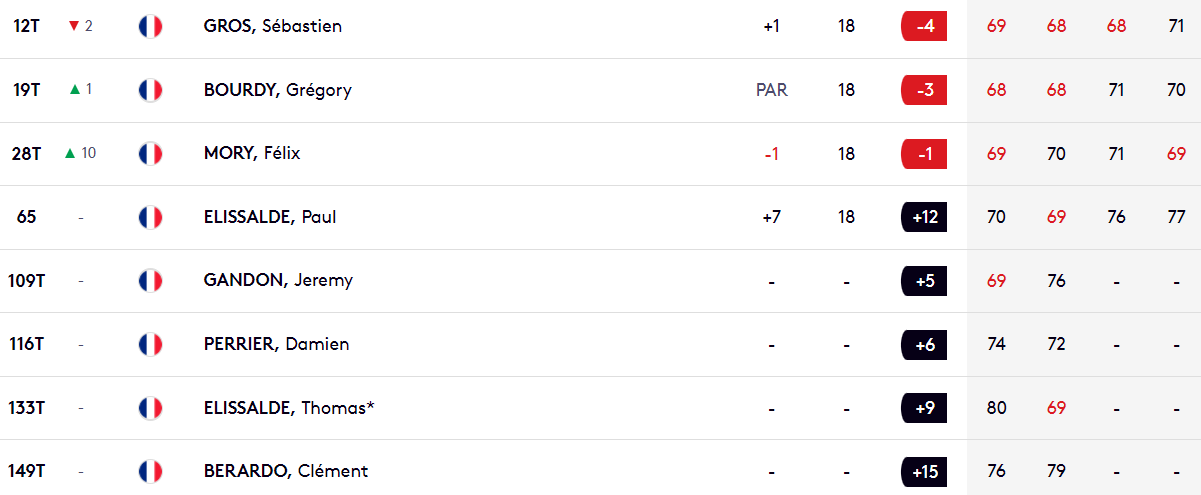This screenshot has width=1201, height=495.
Task: Click the French flag beside ELISSALDE, Paul
Action: pos(150,217)
